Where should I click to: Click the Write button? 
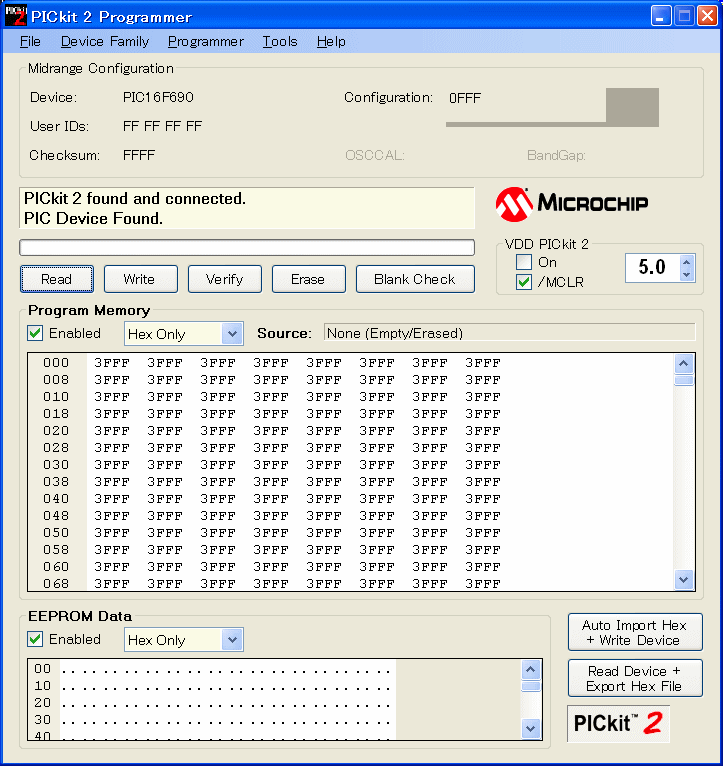coord(141,279)
